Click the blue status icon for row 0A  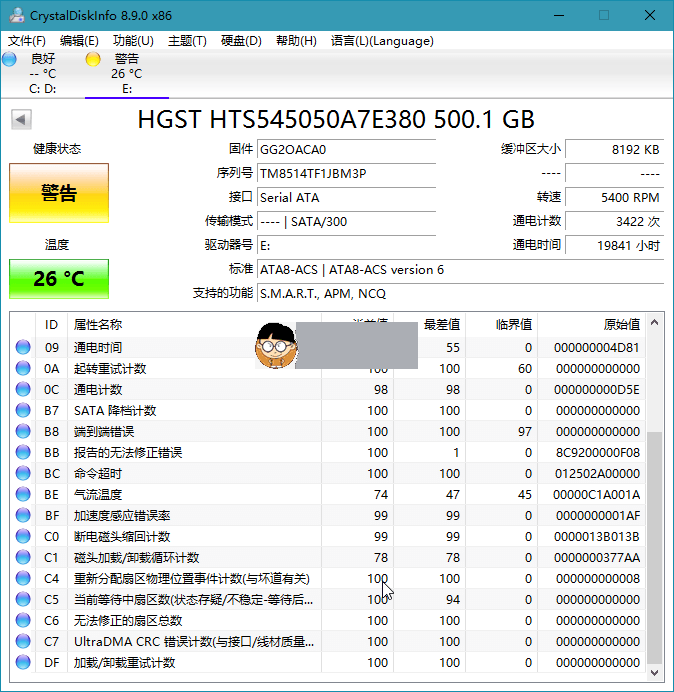click(23, 369)
